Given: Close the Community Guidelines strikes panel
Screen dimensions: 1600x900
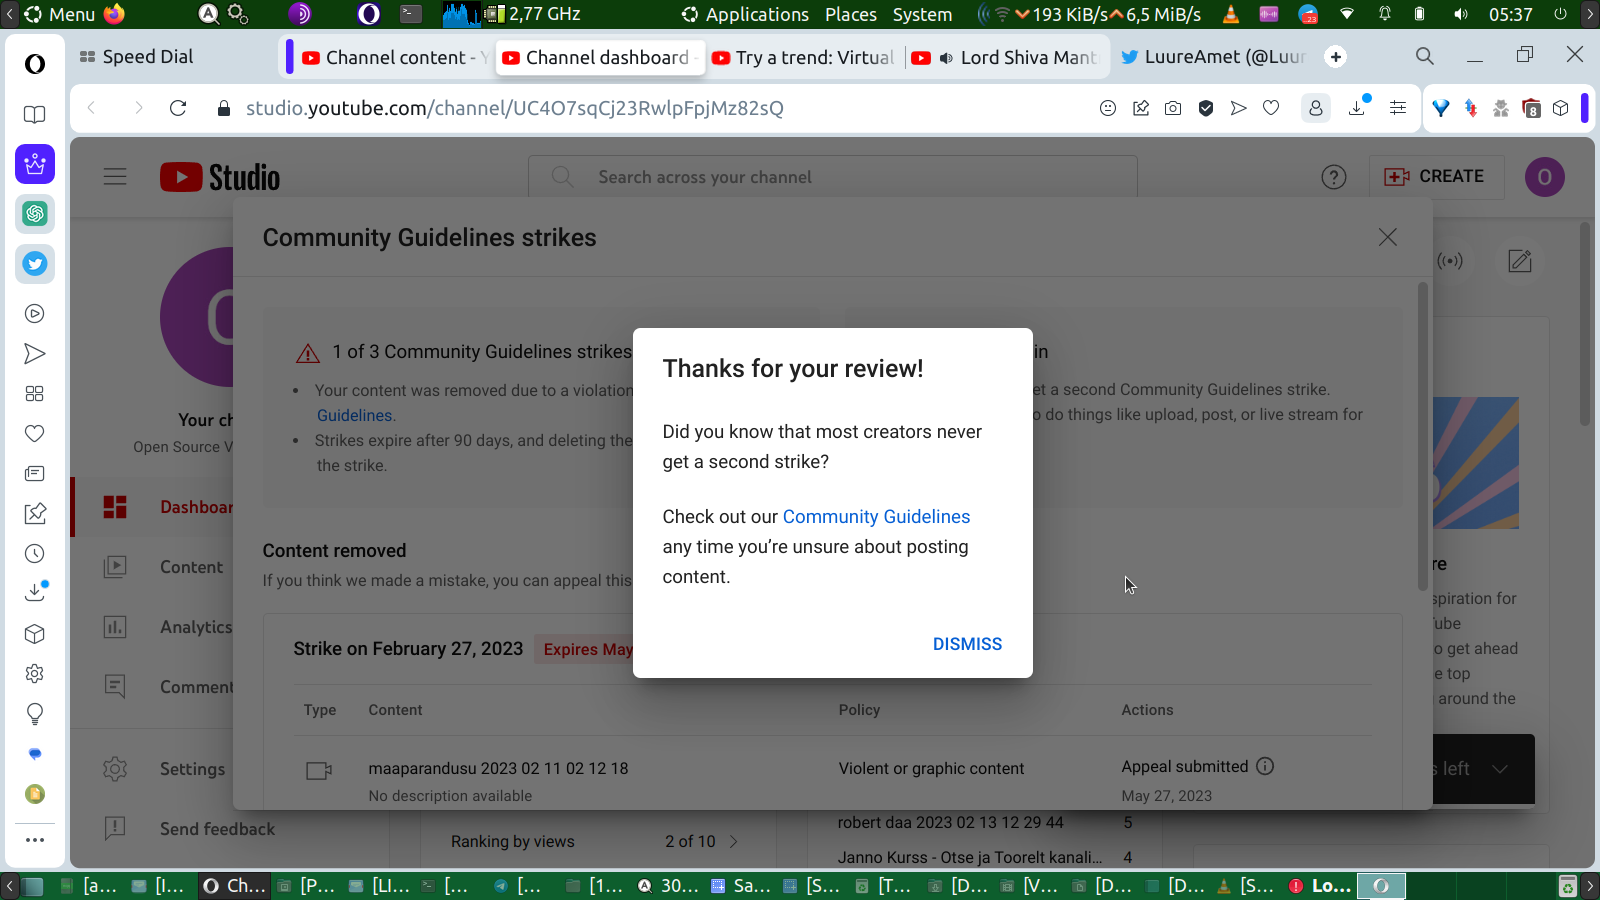Looking at the screenshot, I should coord(1387,237).
